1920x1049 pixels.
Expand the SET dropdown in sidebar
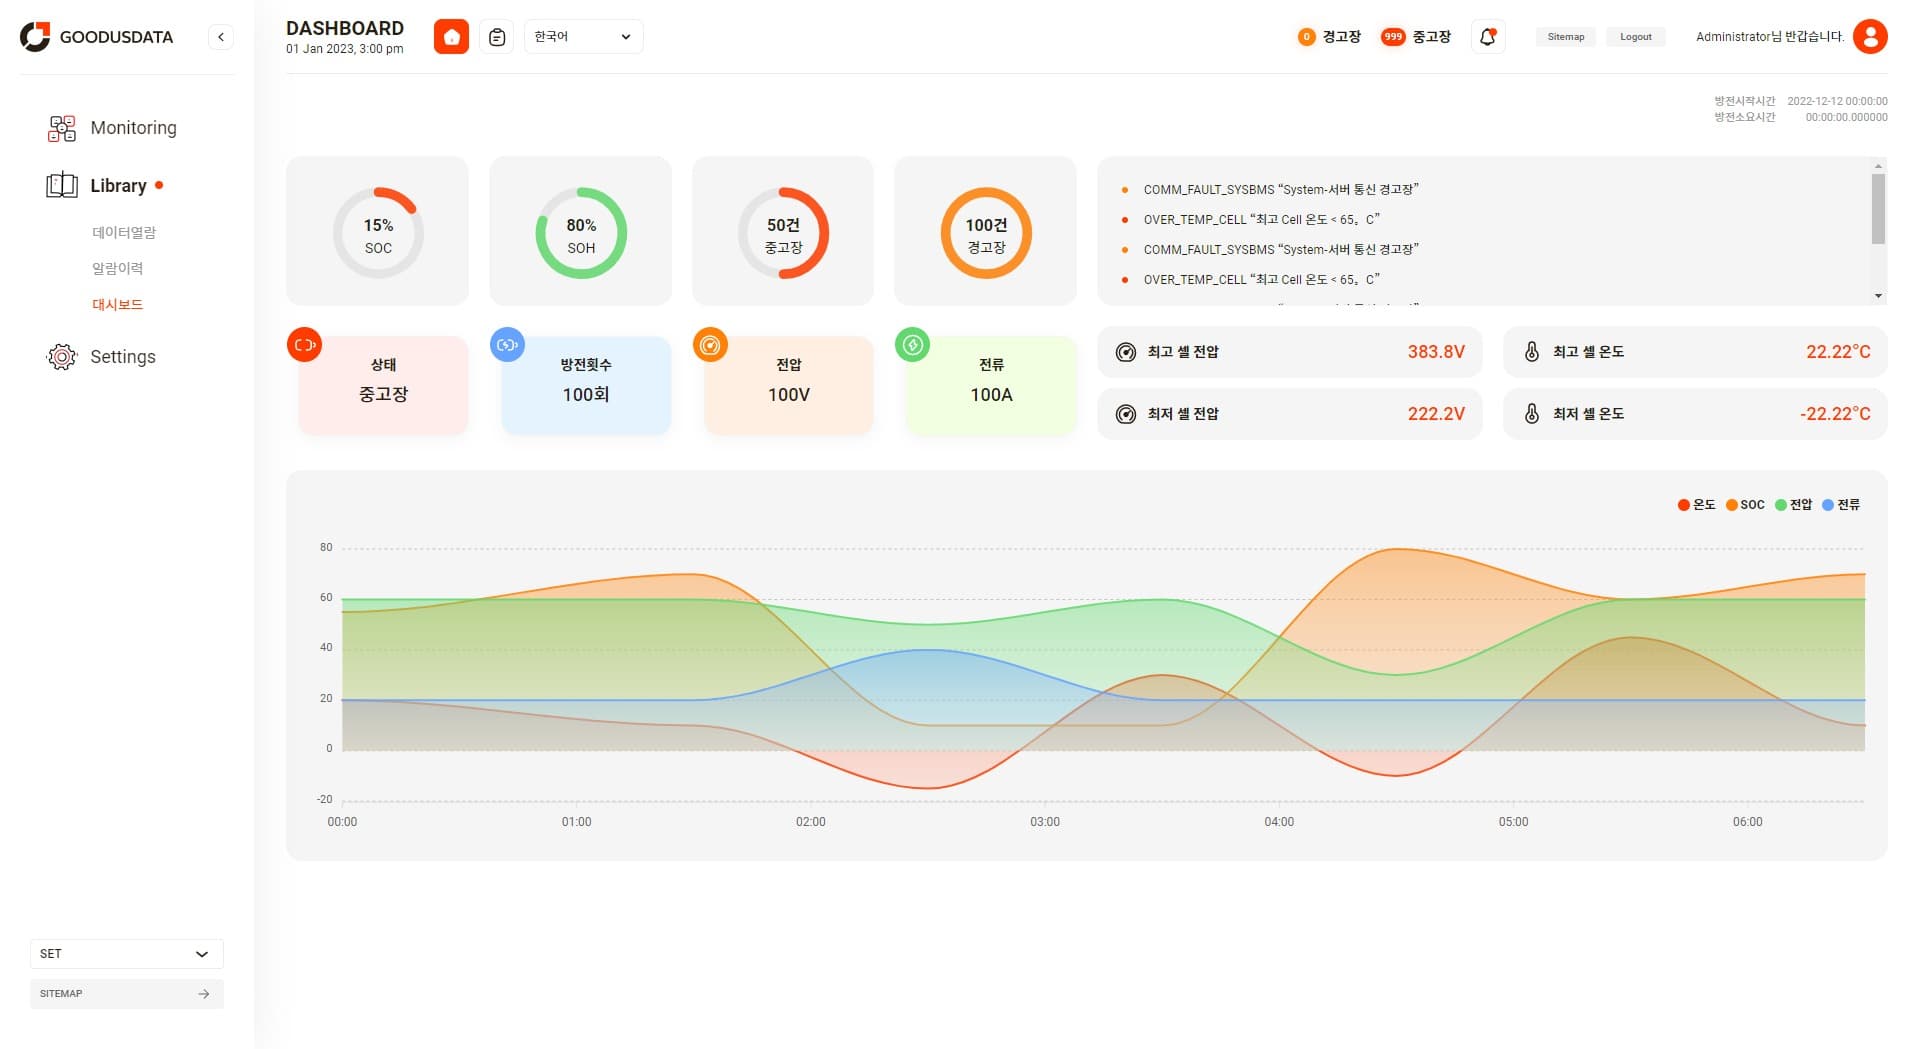pyautogui.click(x=126, y=954)
